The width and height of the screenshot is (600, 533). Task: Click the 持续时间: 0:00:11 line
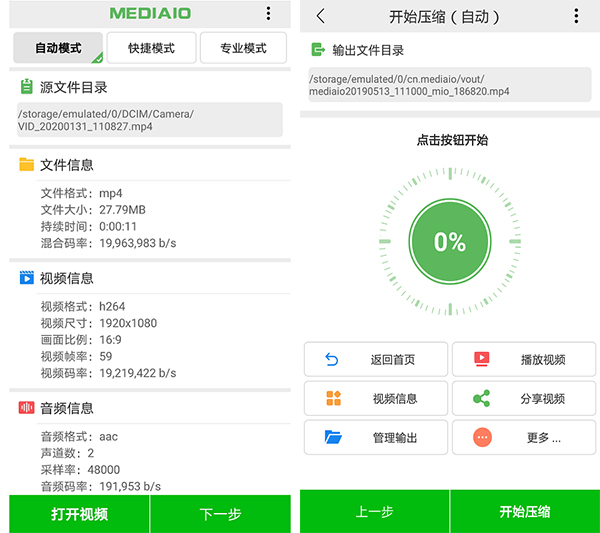point(89,227)
